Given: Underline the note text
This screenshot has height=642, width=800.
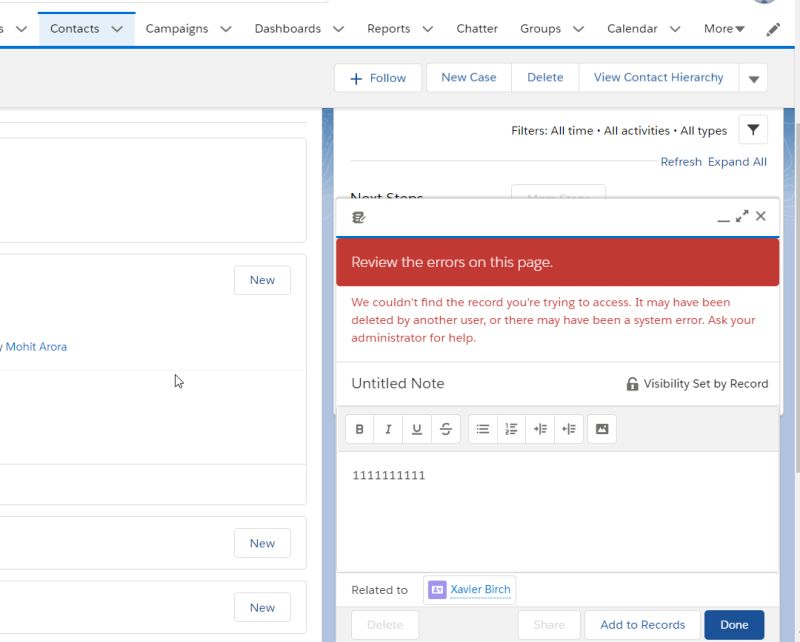Looking at the screenshot, I should point(417,429).
